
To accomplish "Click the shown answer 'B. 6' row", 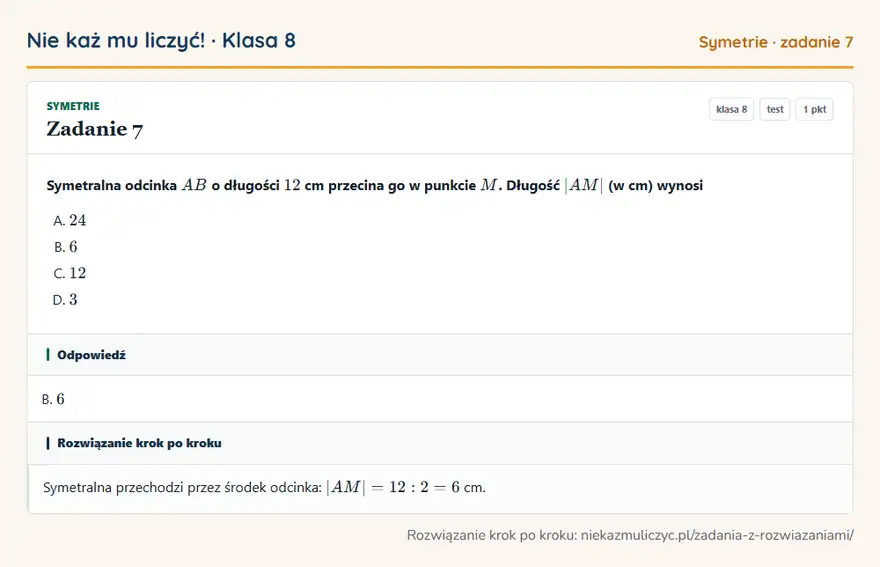I will click(440, 399).
